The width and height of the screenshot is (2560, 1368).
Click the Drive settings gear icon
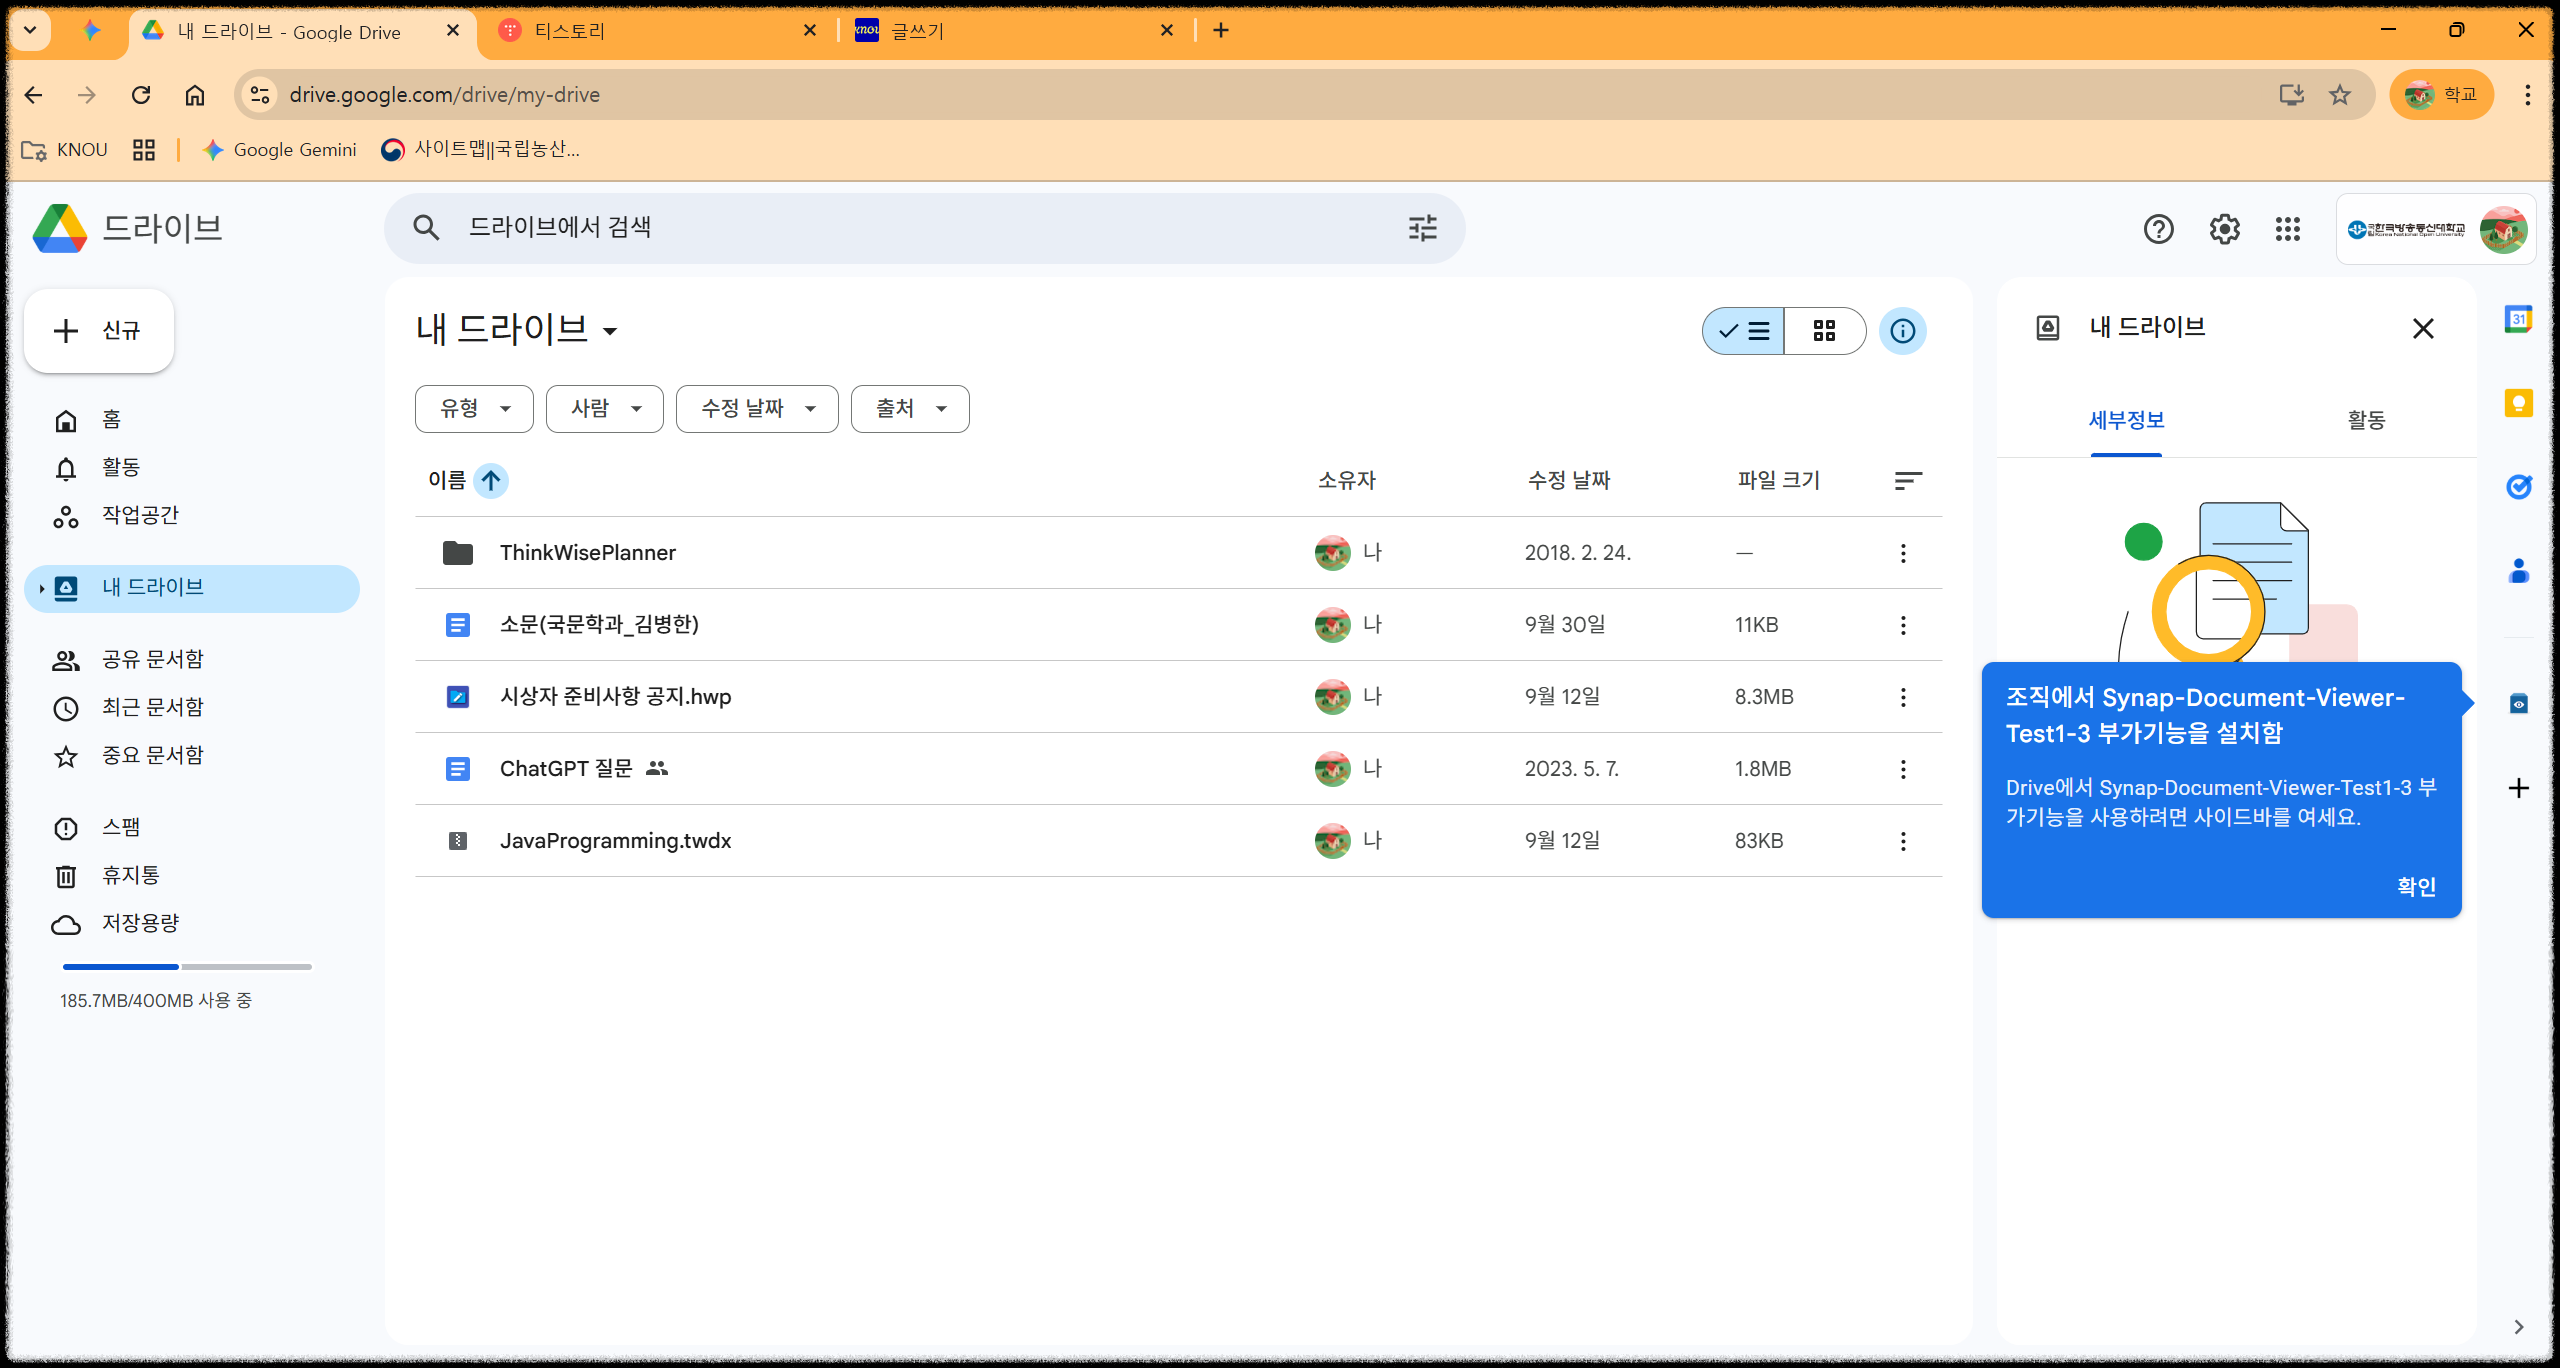pyautogui.click(x=2224, y=229)
